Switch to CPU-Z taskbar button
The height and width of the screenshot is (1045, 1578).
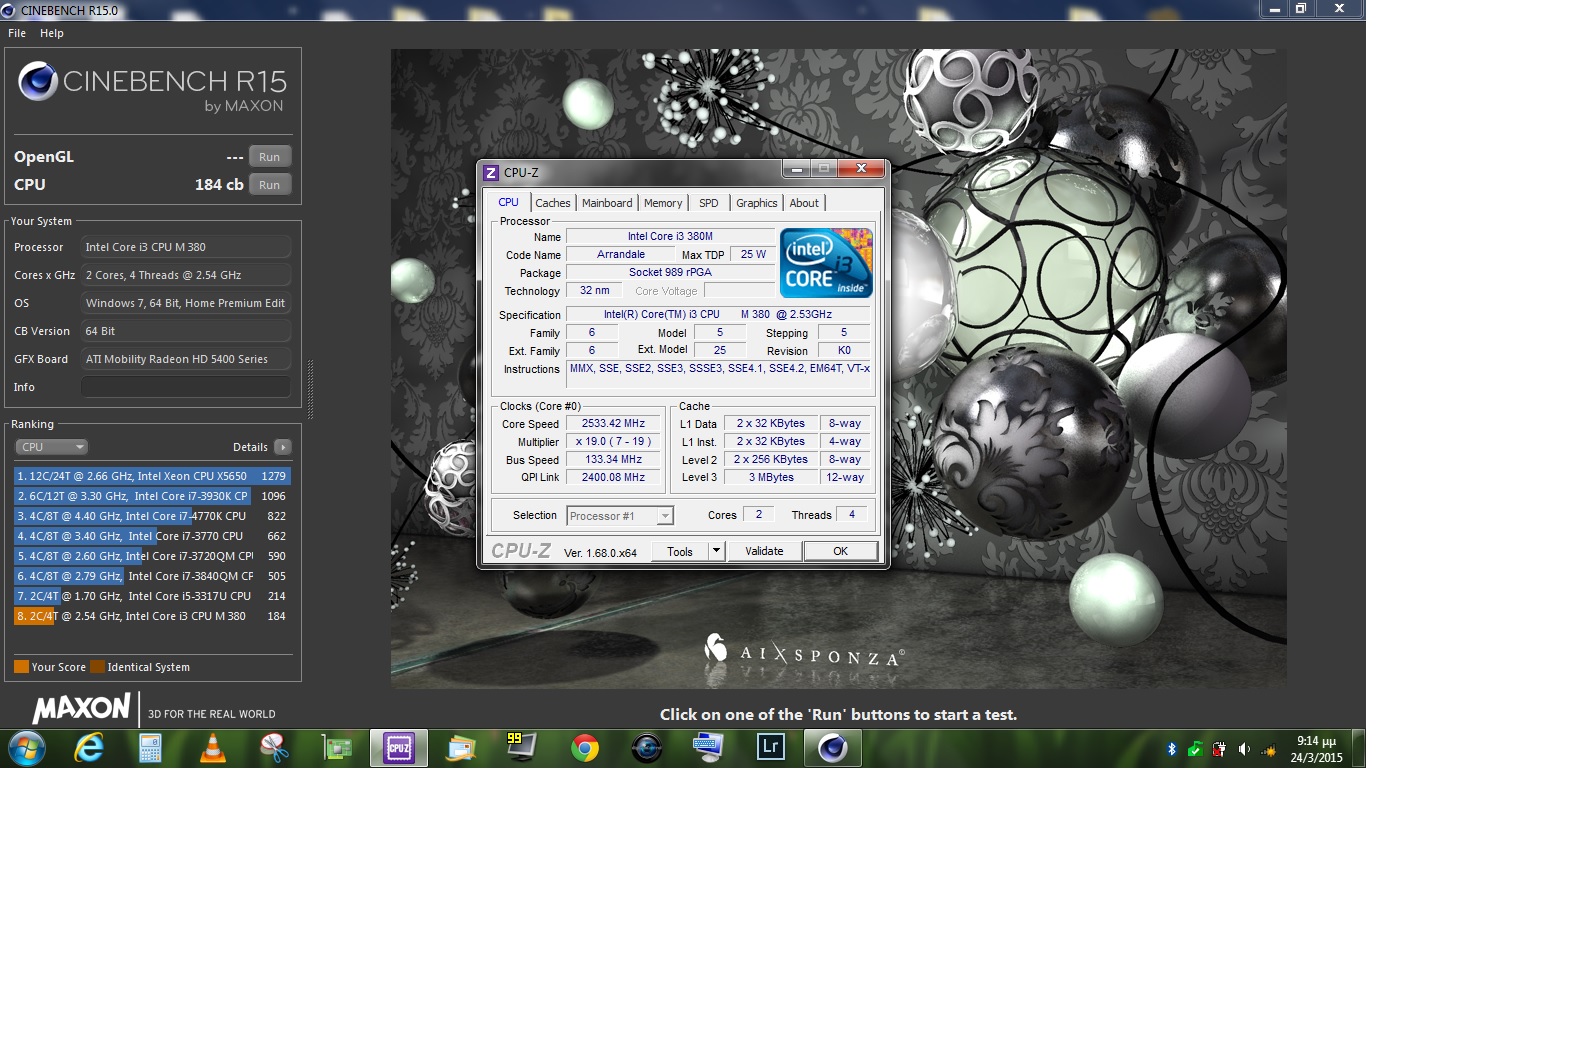(399, 748)
